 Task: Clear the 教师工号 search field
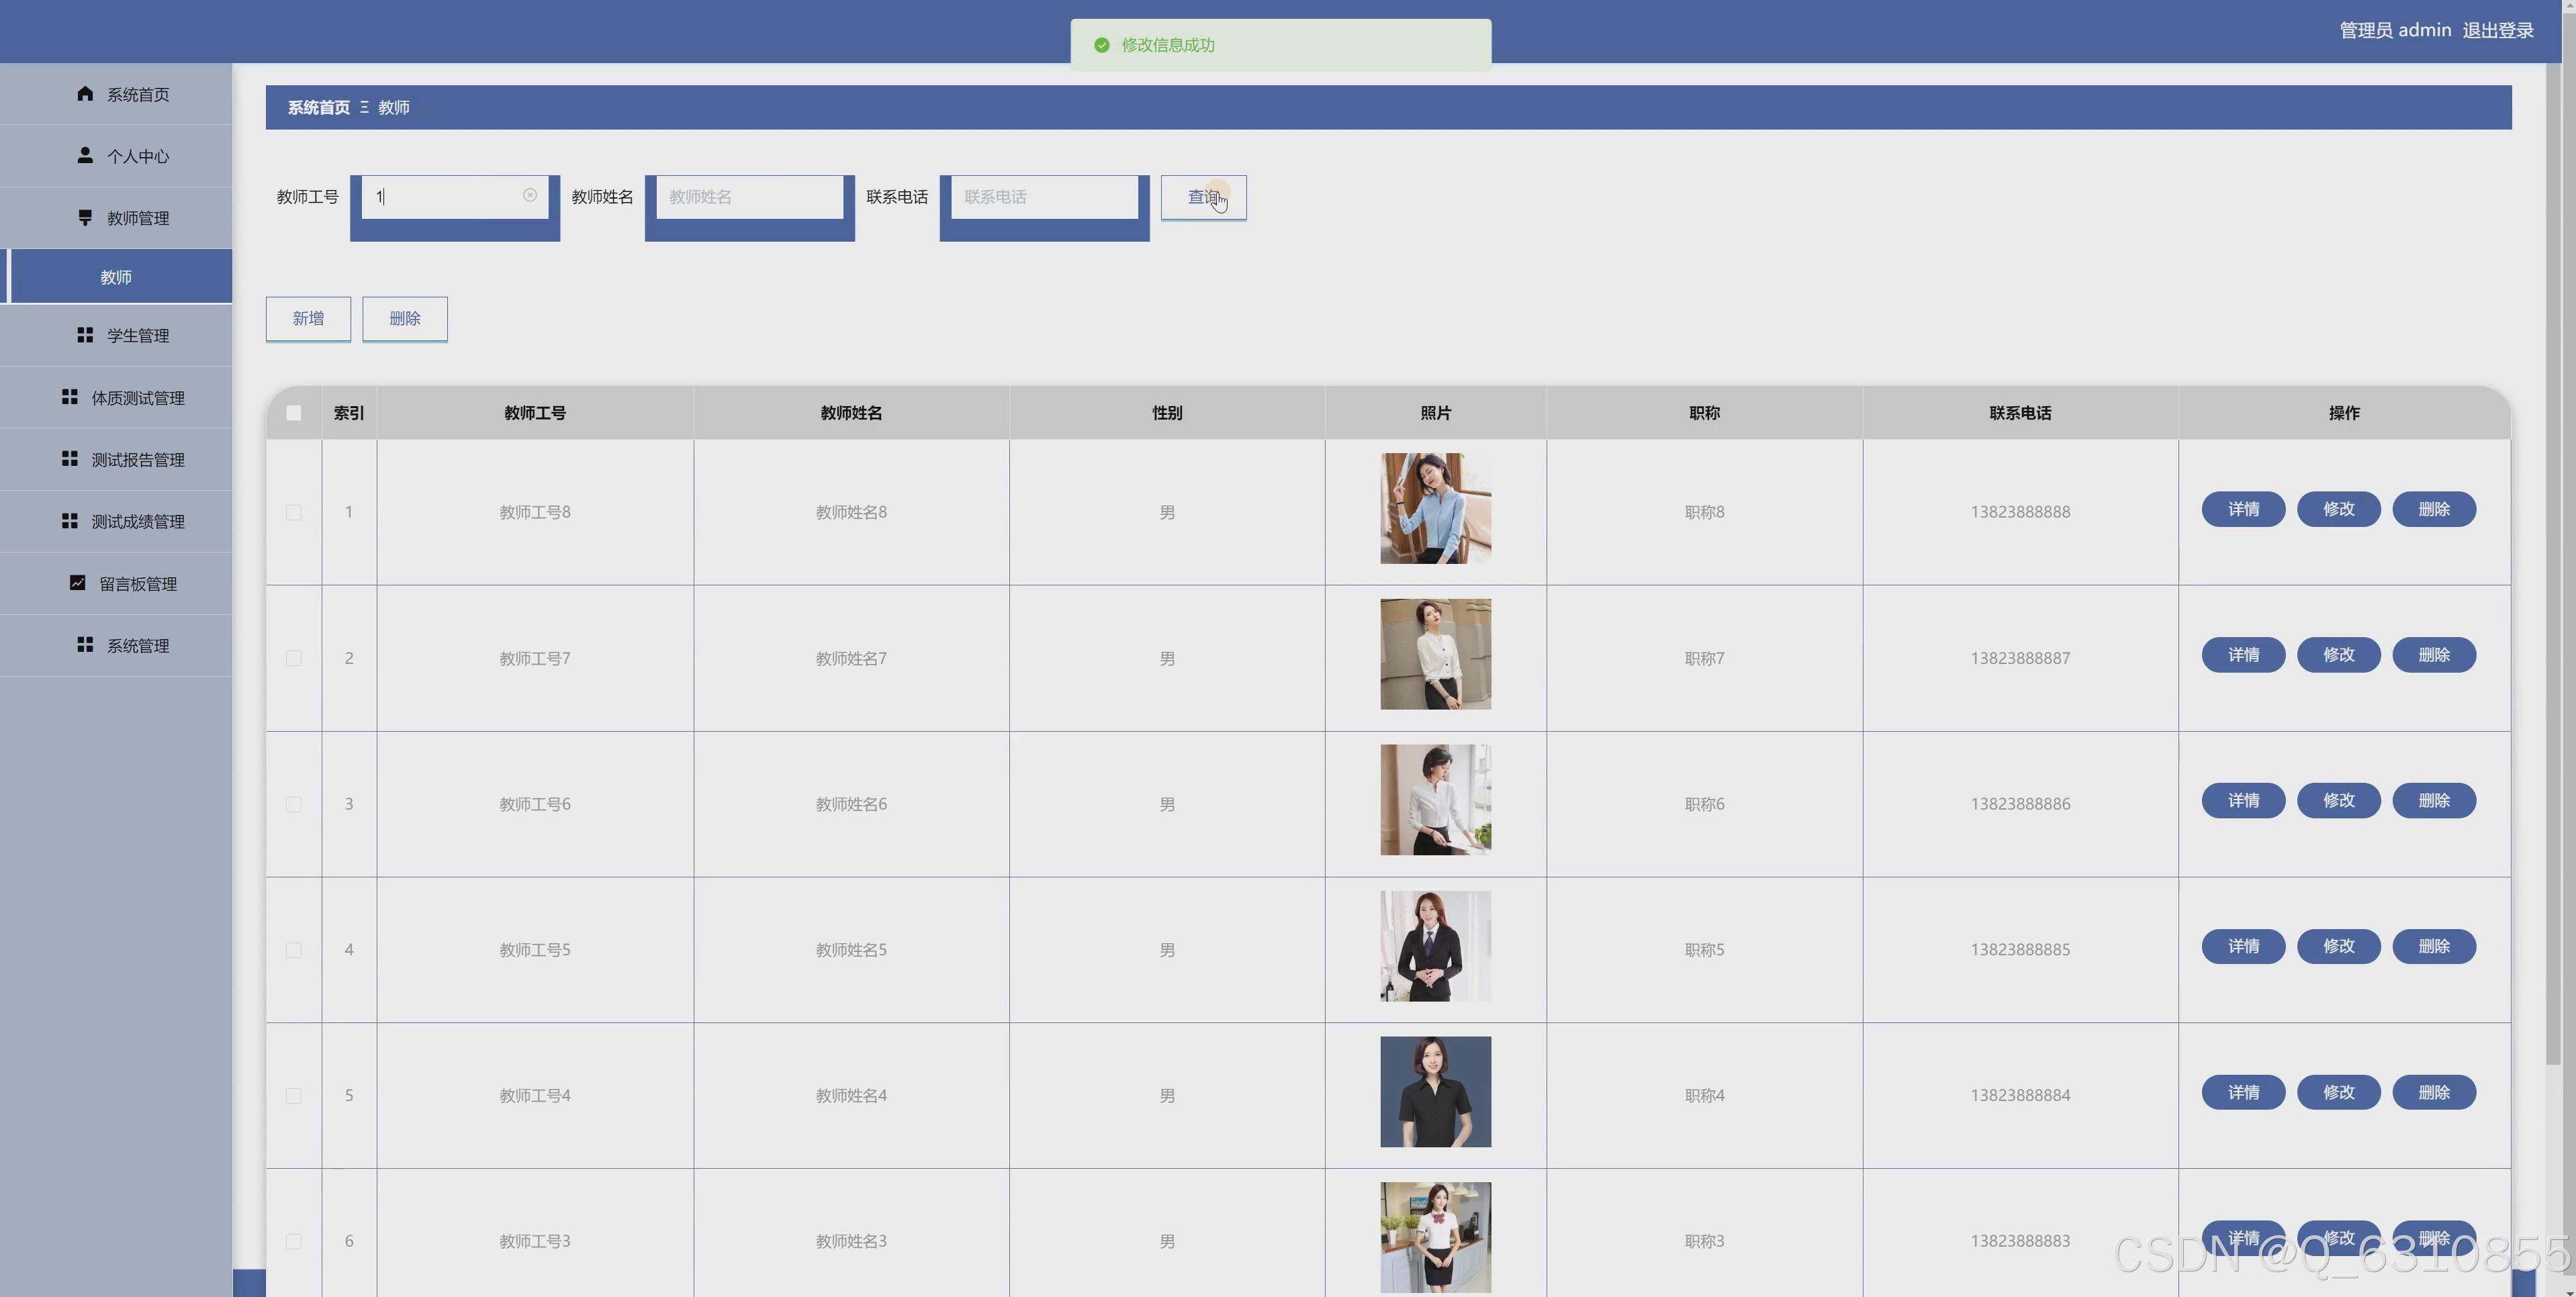[530, 196]
